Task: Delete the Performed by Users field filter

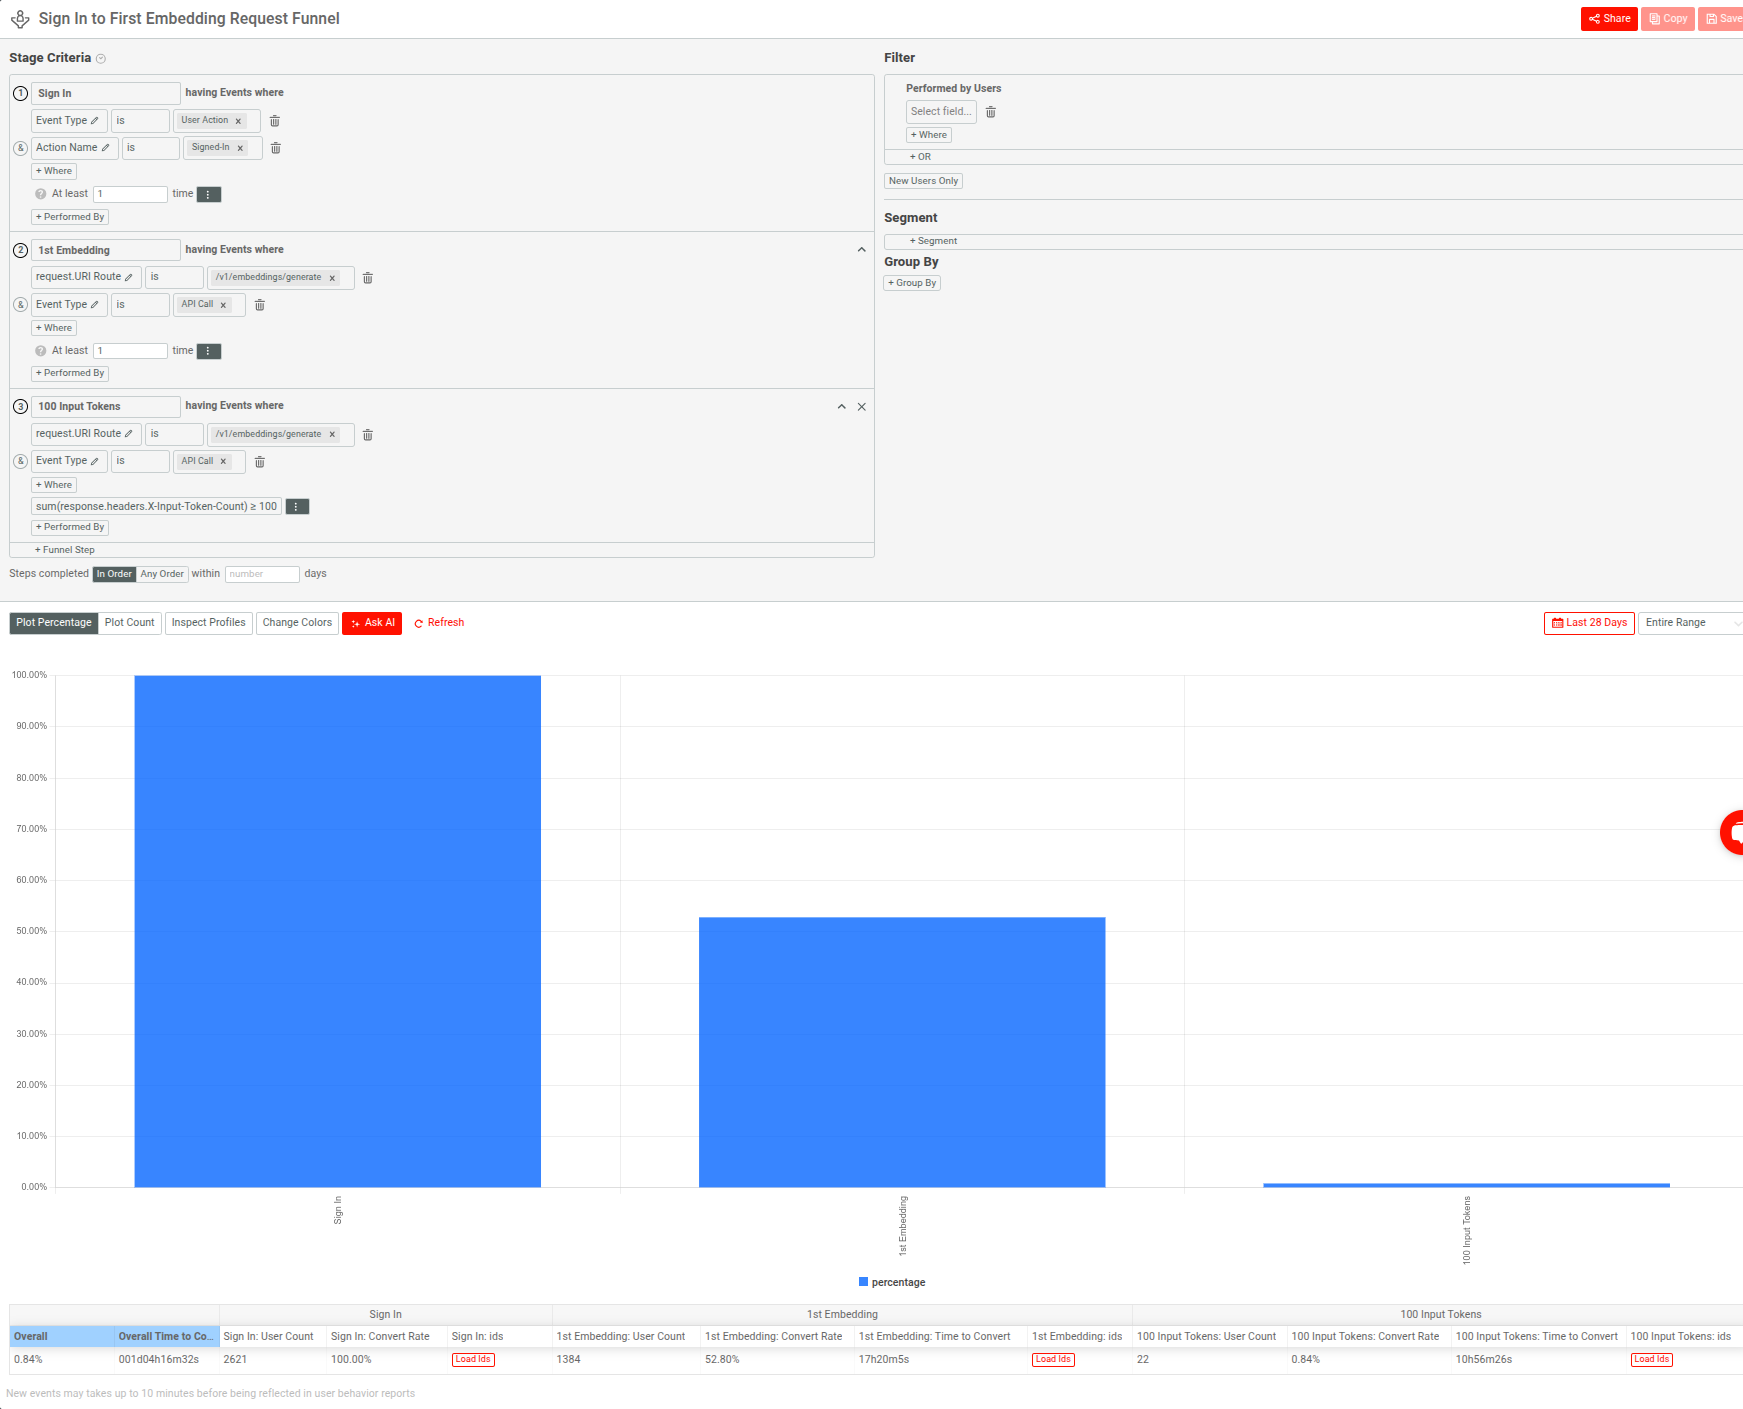Action: (990, 111)
